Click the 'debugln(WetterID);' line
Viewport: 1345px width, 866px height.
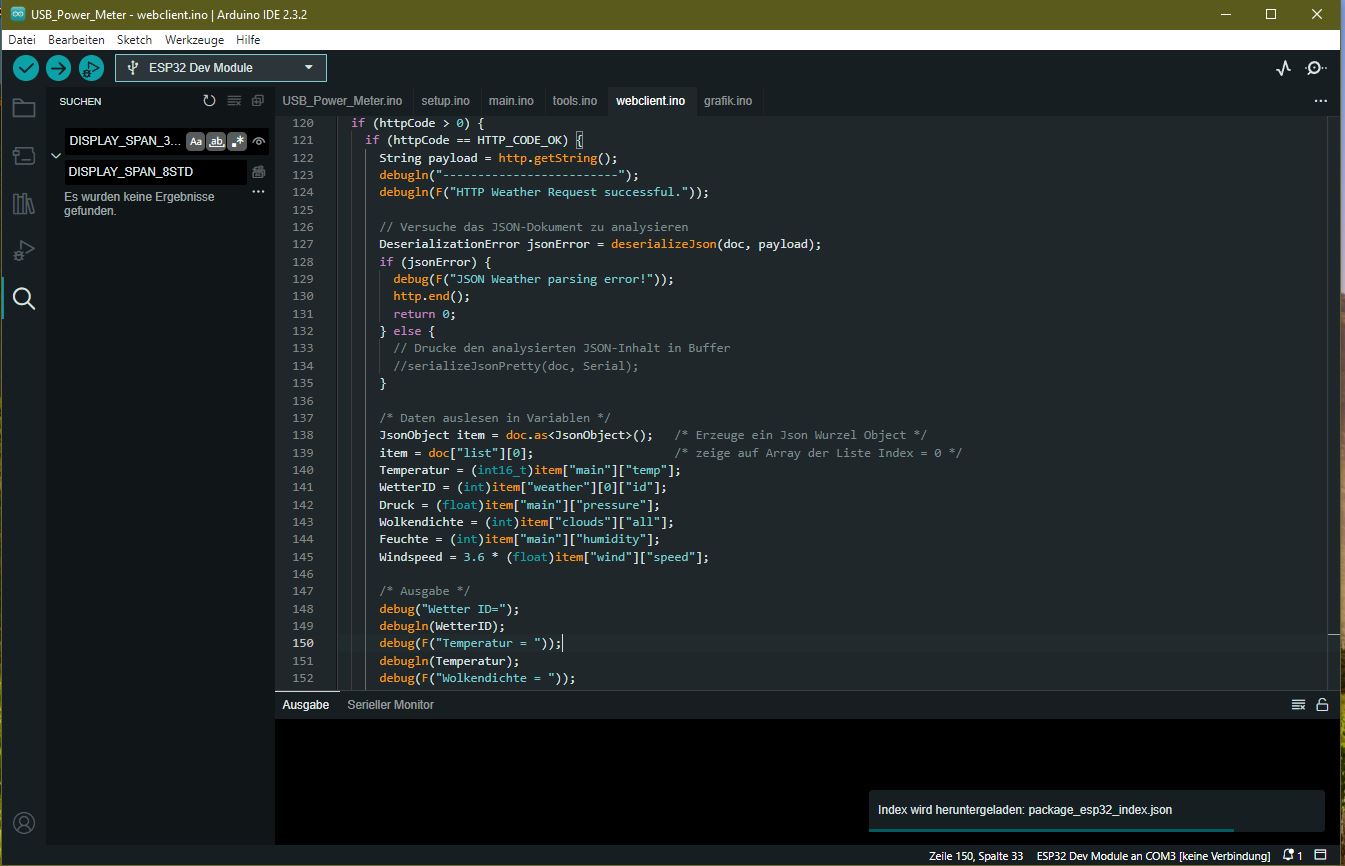[x=442, y=626]
